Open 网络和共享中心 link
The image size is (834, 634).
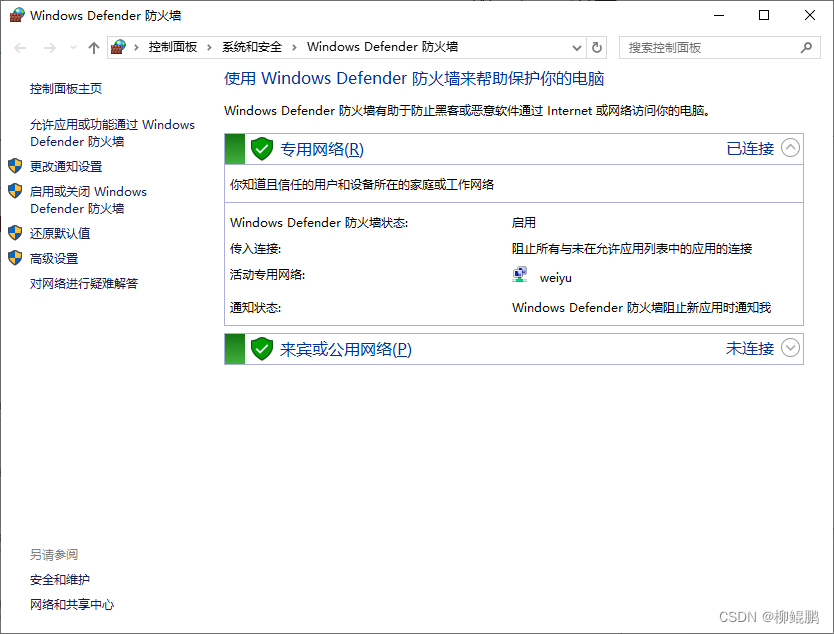(72, 604)
